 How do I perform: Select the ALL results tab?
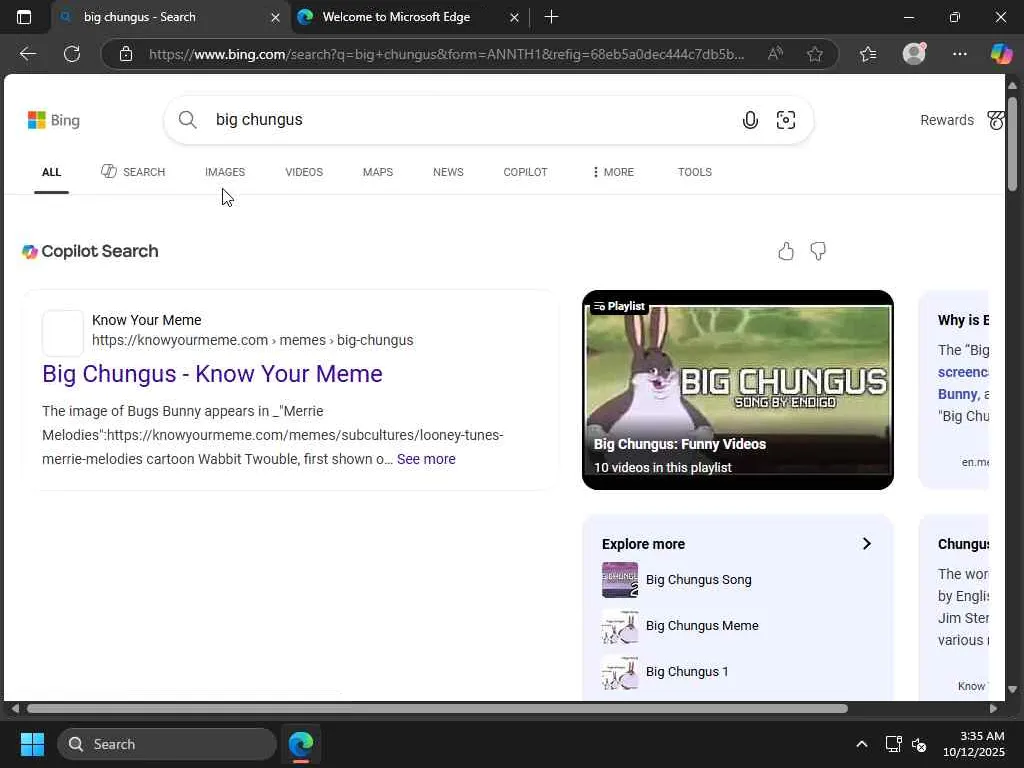click(52, 172)
